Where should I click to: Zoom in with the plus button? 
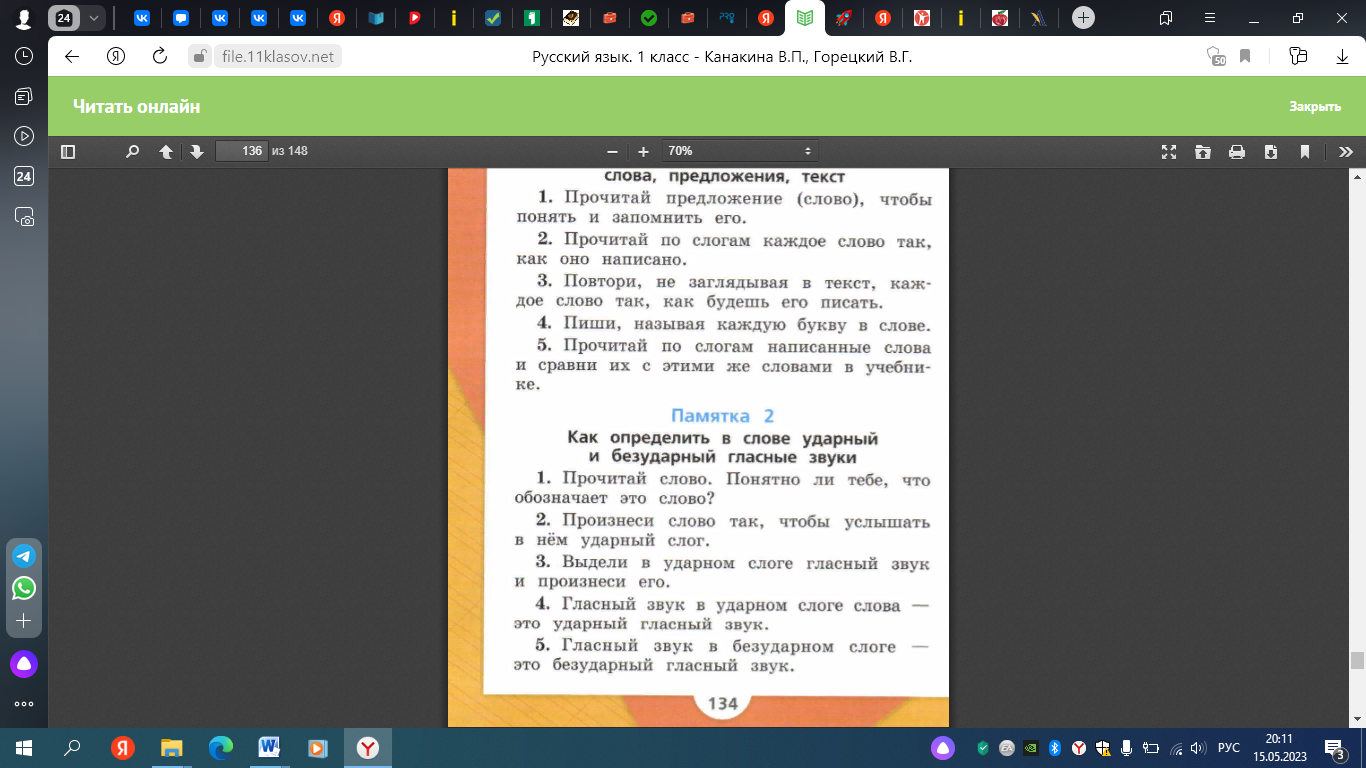(x=643, y=152)
